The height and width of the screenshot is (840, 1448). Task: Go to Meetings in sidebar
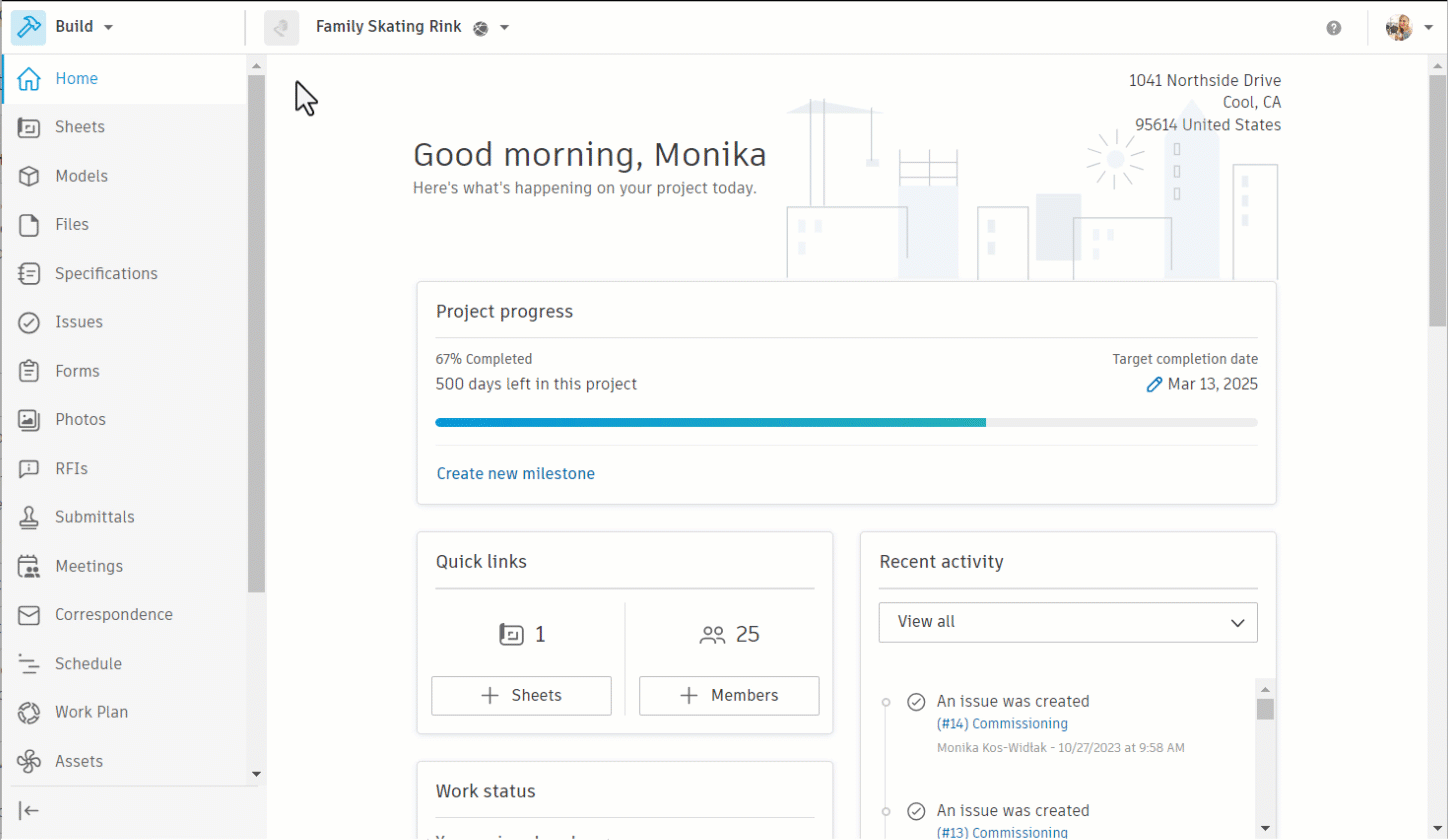tap(88, 566)
